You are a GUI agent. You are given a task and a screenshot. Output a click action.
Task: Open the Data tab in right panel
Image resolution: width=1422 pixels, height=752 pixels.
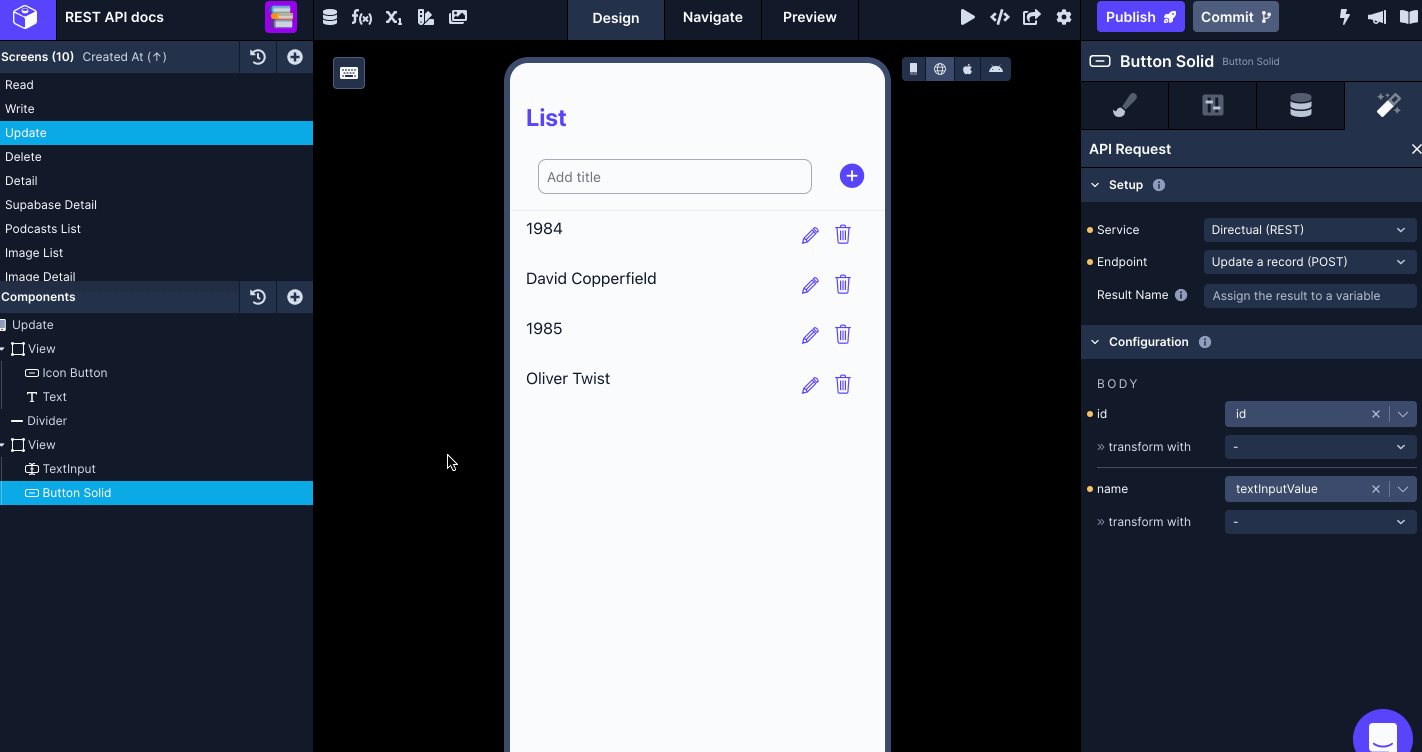pos(1301,105)
